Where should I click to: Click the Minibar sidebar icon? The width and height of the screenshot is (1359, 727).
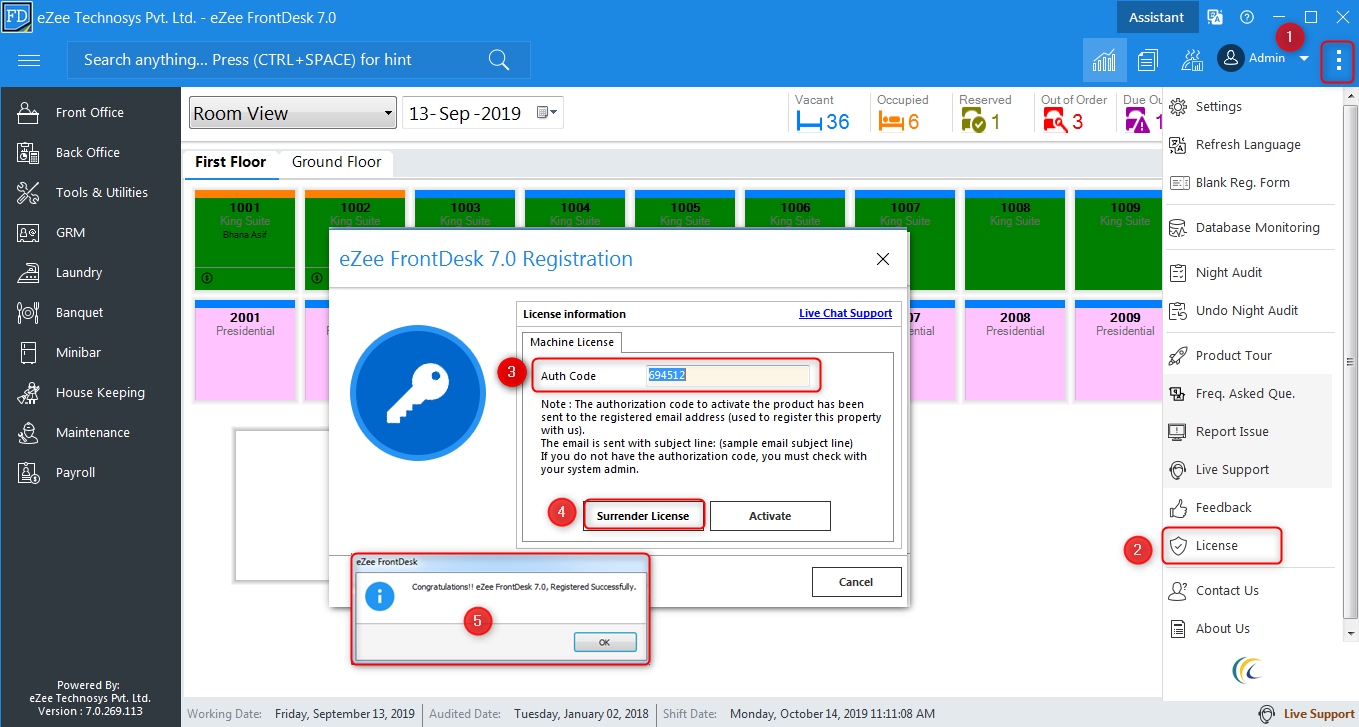[28, 353]
